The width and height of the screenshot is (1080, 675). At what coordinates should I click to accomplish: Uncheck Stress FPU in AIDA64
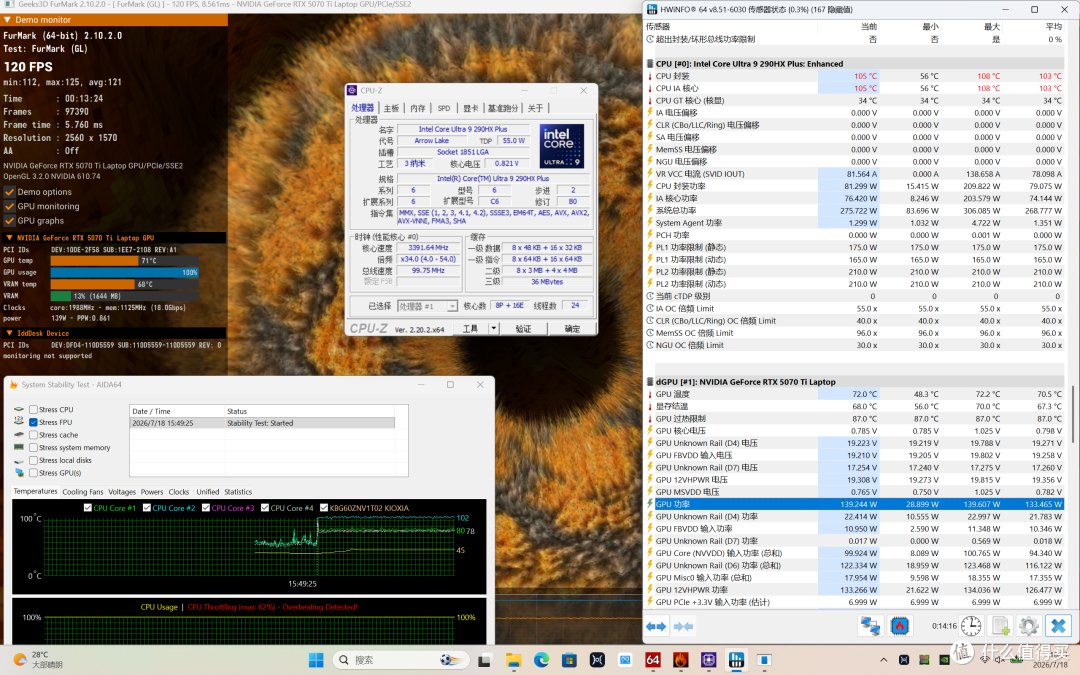click(x=33, y=422)
